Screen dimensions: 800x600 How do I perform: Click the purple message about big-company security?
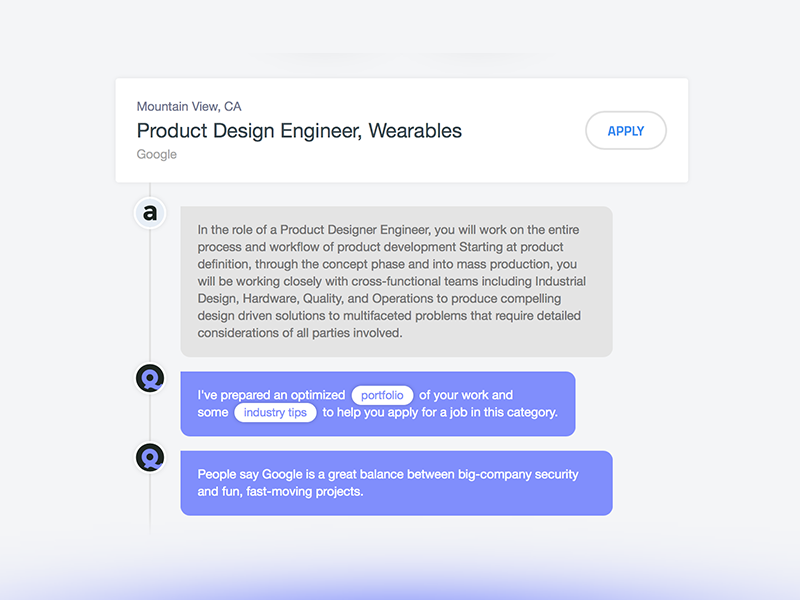point(396,483)
